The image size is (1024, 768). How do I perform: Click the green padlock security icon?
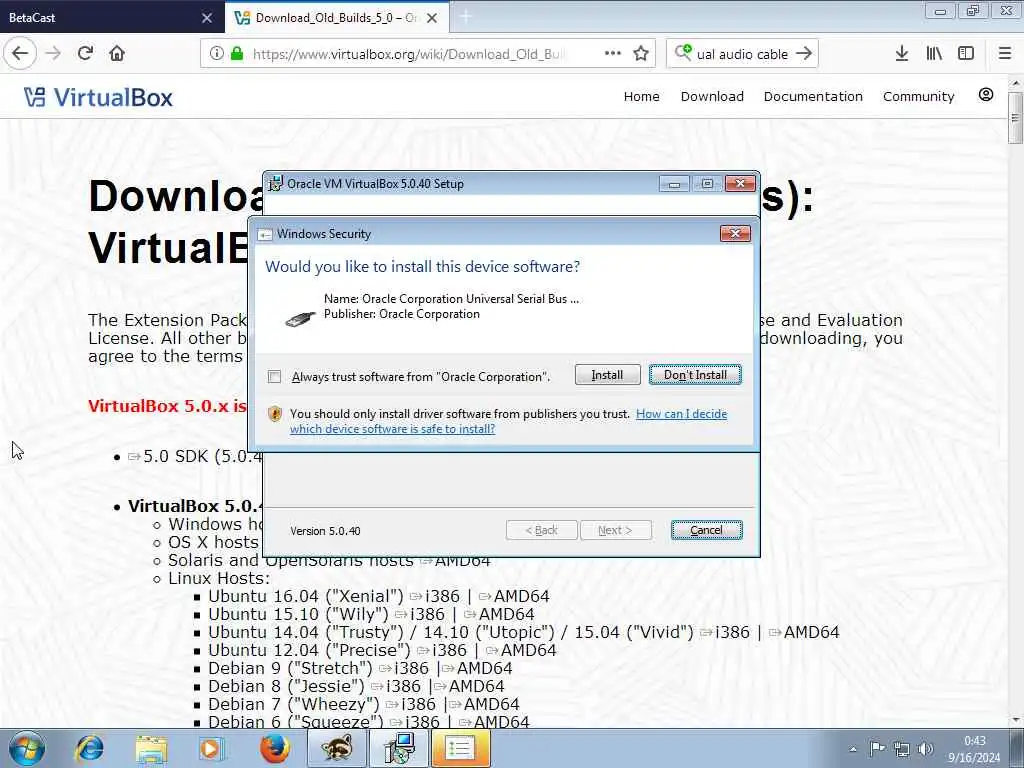[237, 54]
